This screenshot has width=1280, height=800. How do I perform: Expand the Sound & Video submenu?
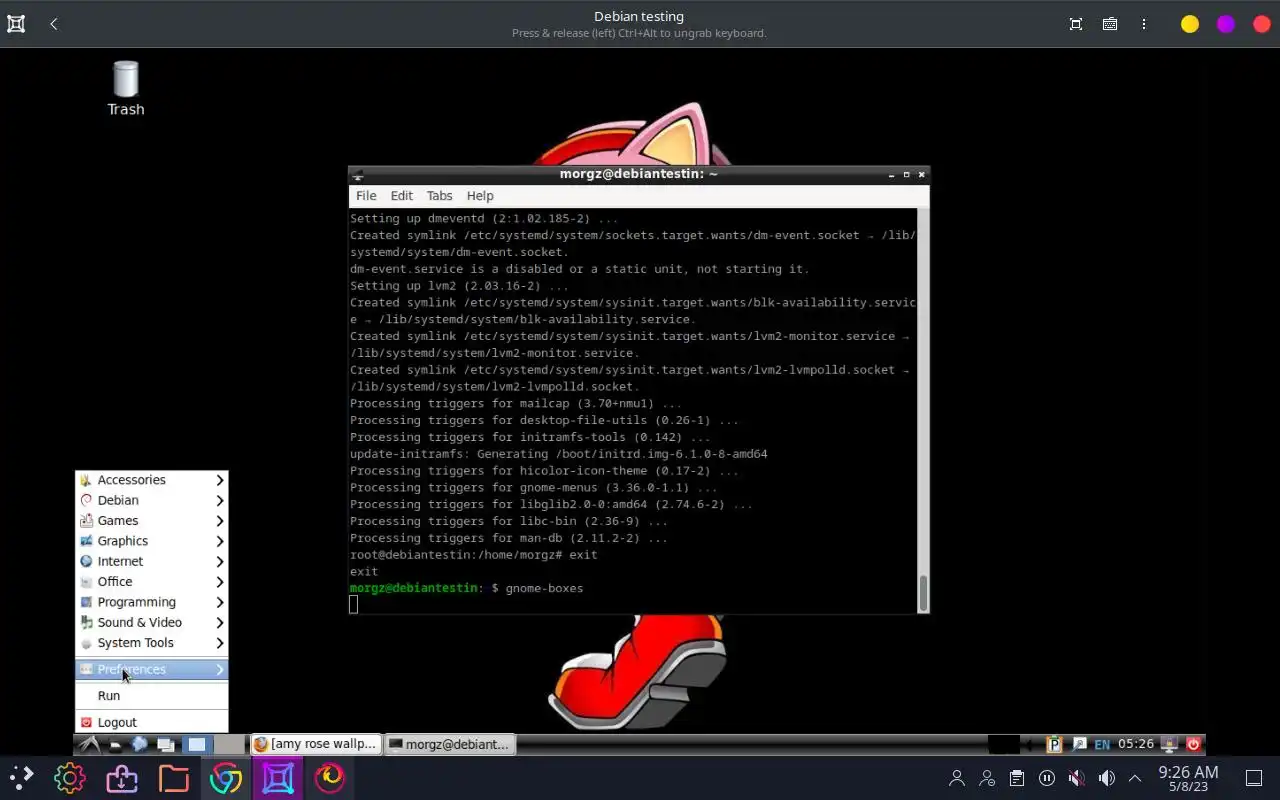click(x=152, y=622)
